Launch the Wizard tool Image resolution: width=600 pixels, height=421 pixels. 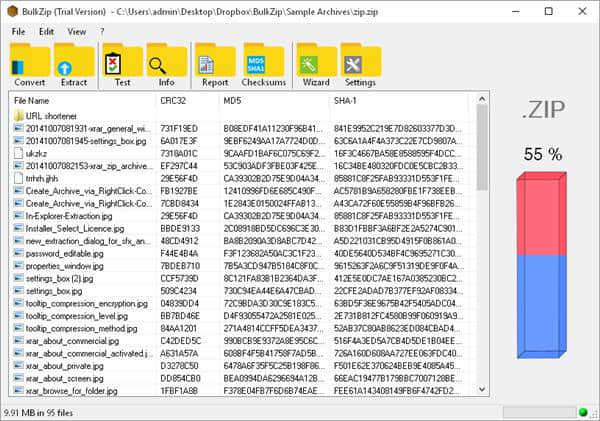coord(315,66)
